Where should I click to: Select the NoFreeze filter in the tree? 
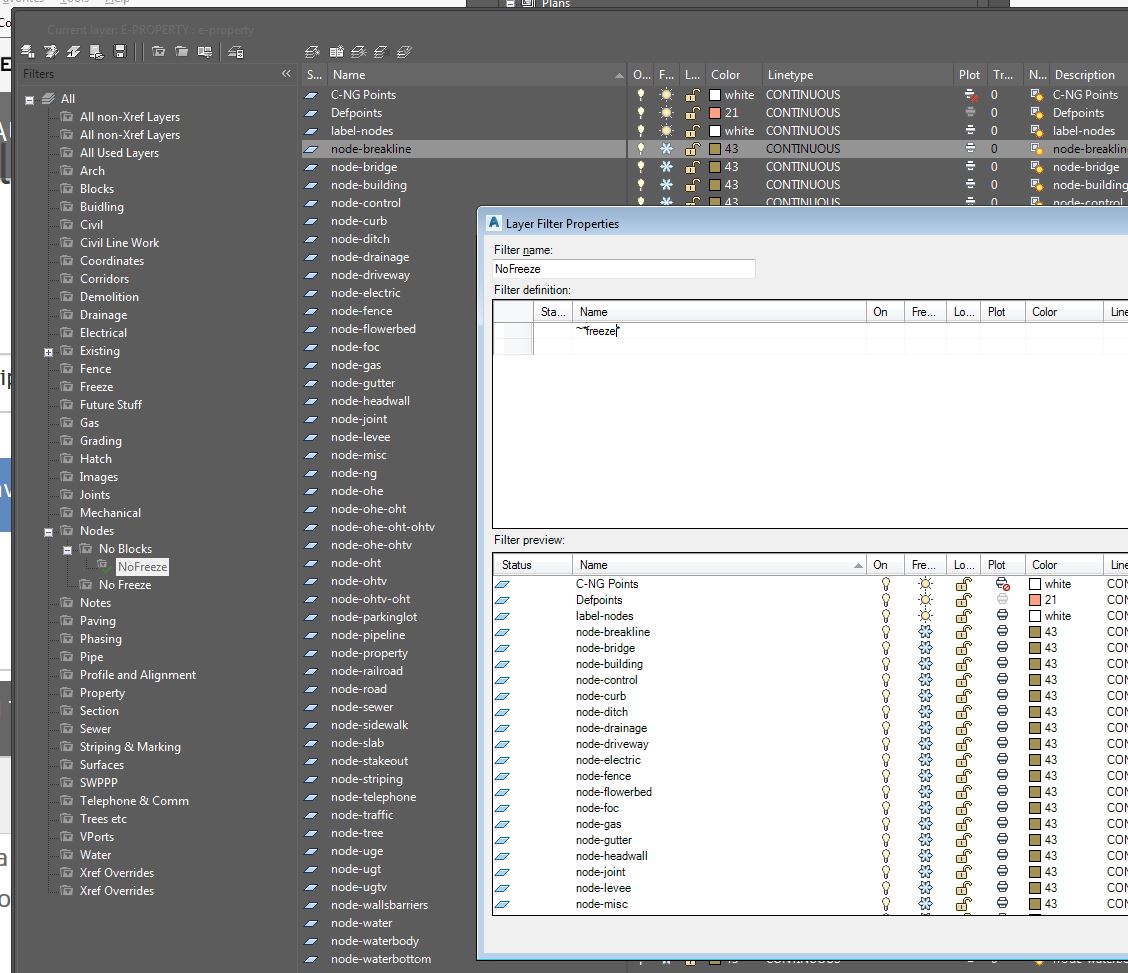[x=140, y=566]
